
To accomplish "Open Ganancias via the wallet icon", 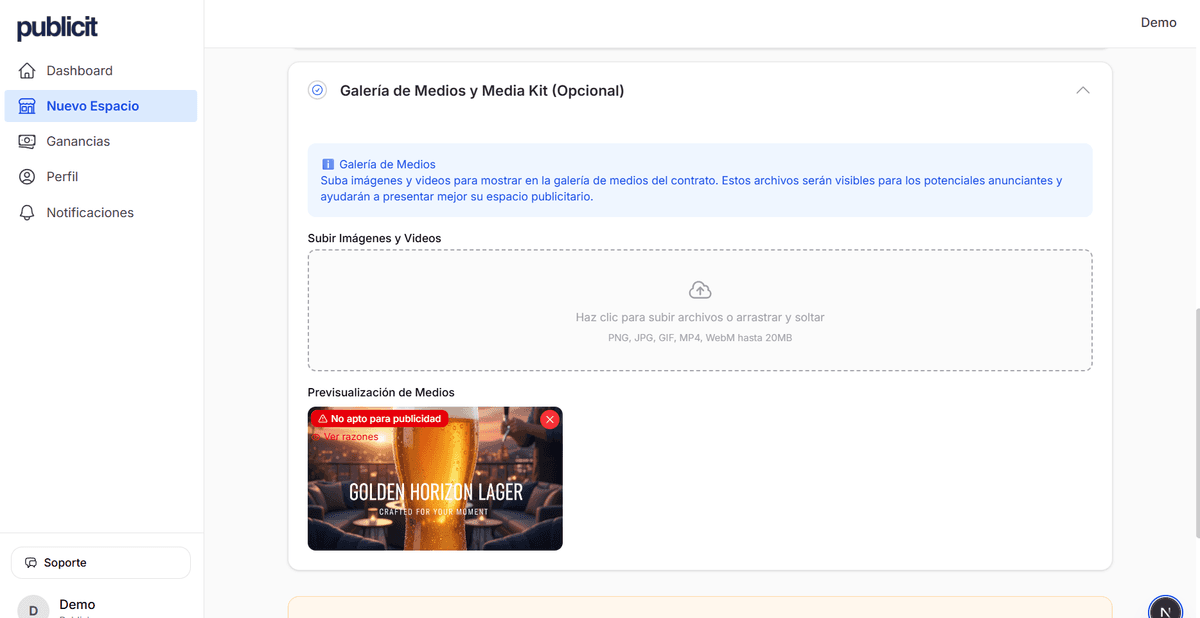I will [x=26, y=141].
